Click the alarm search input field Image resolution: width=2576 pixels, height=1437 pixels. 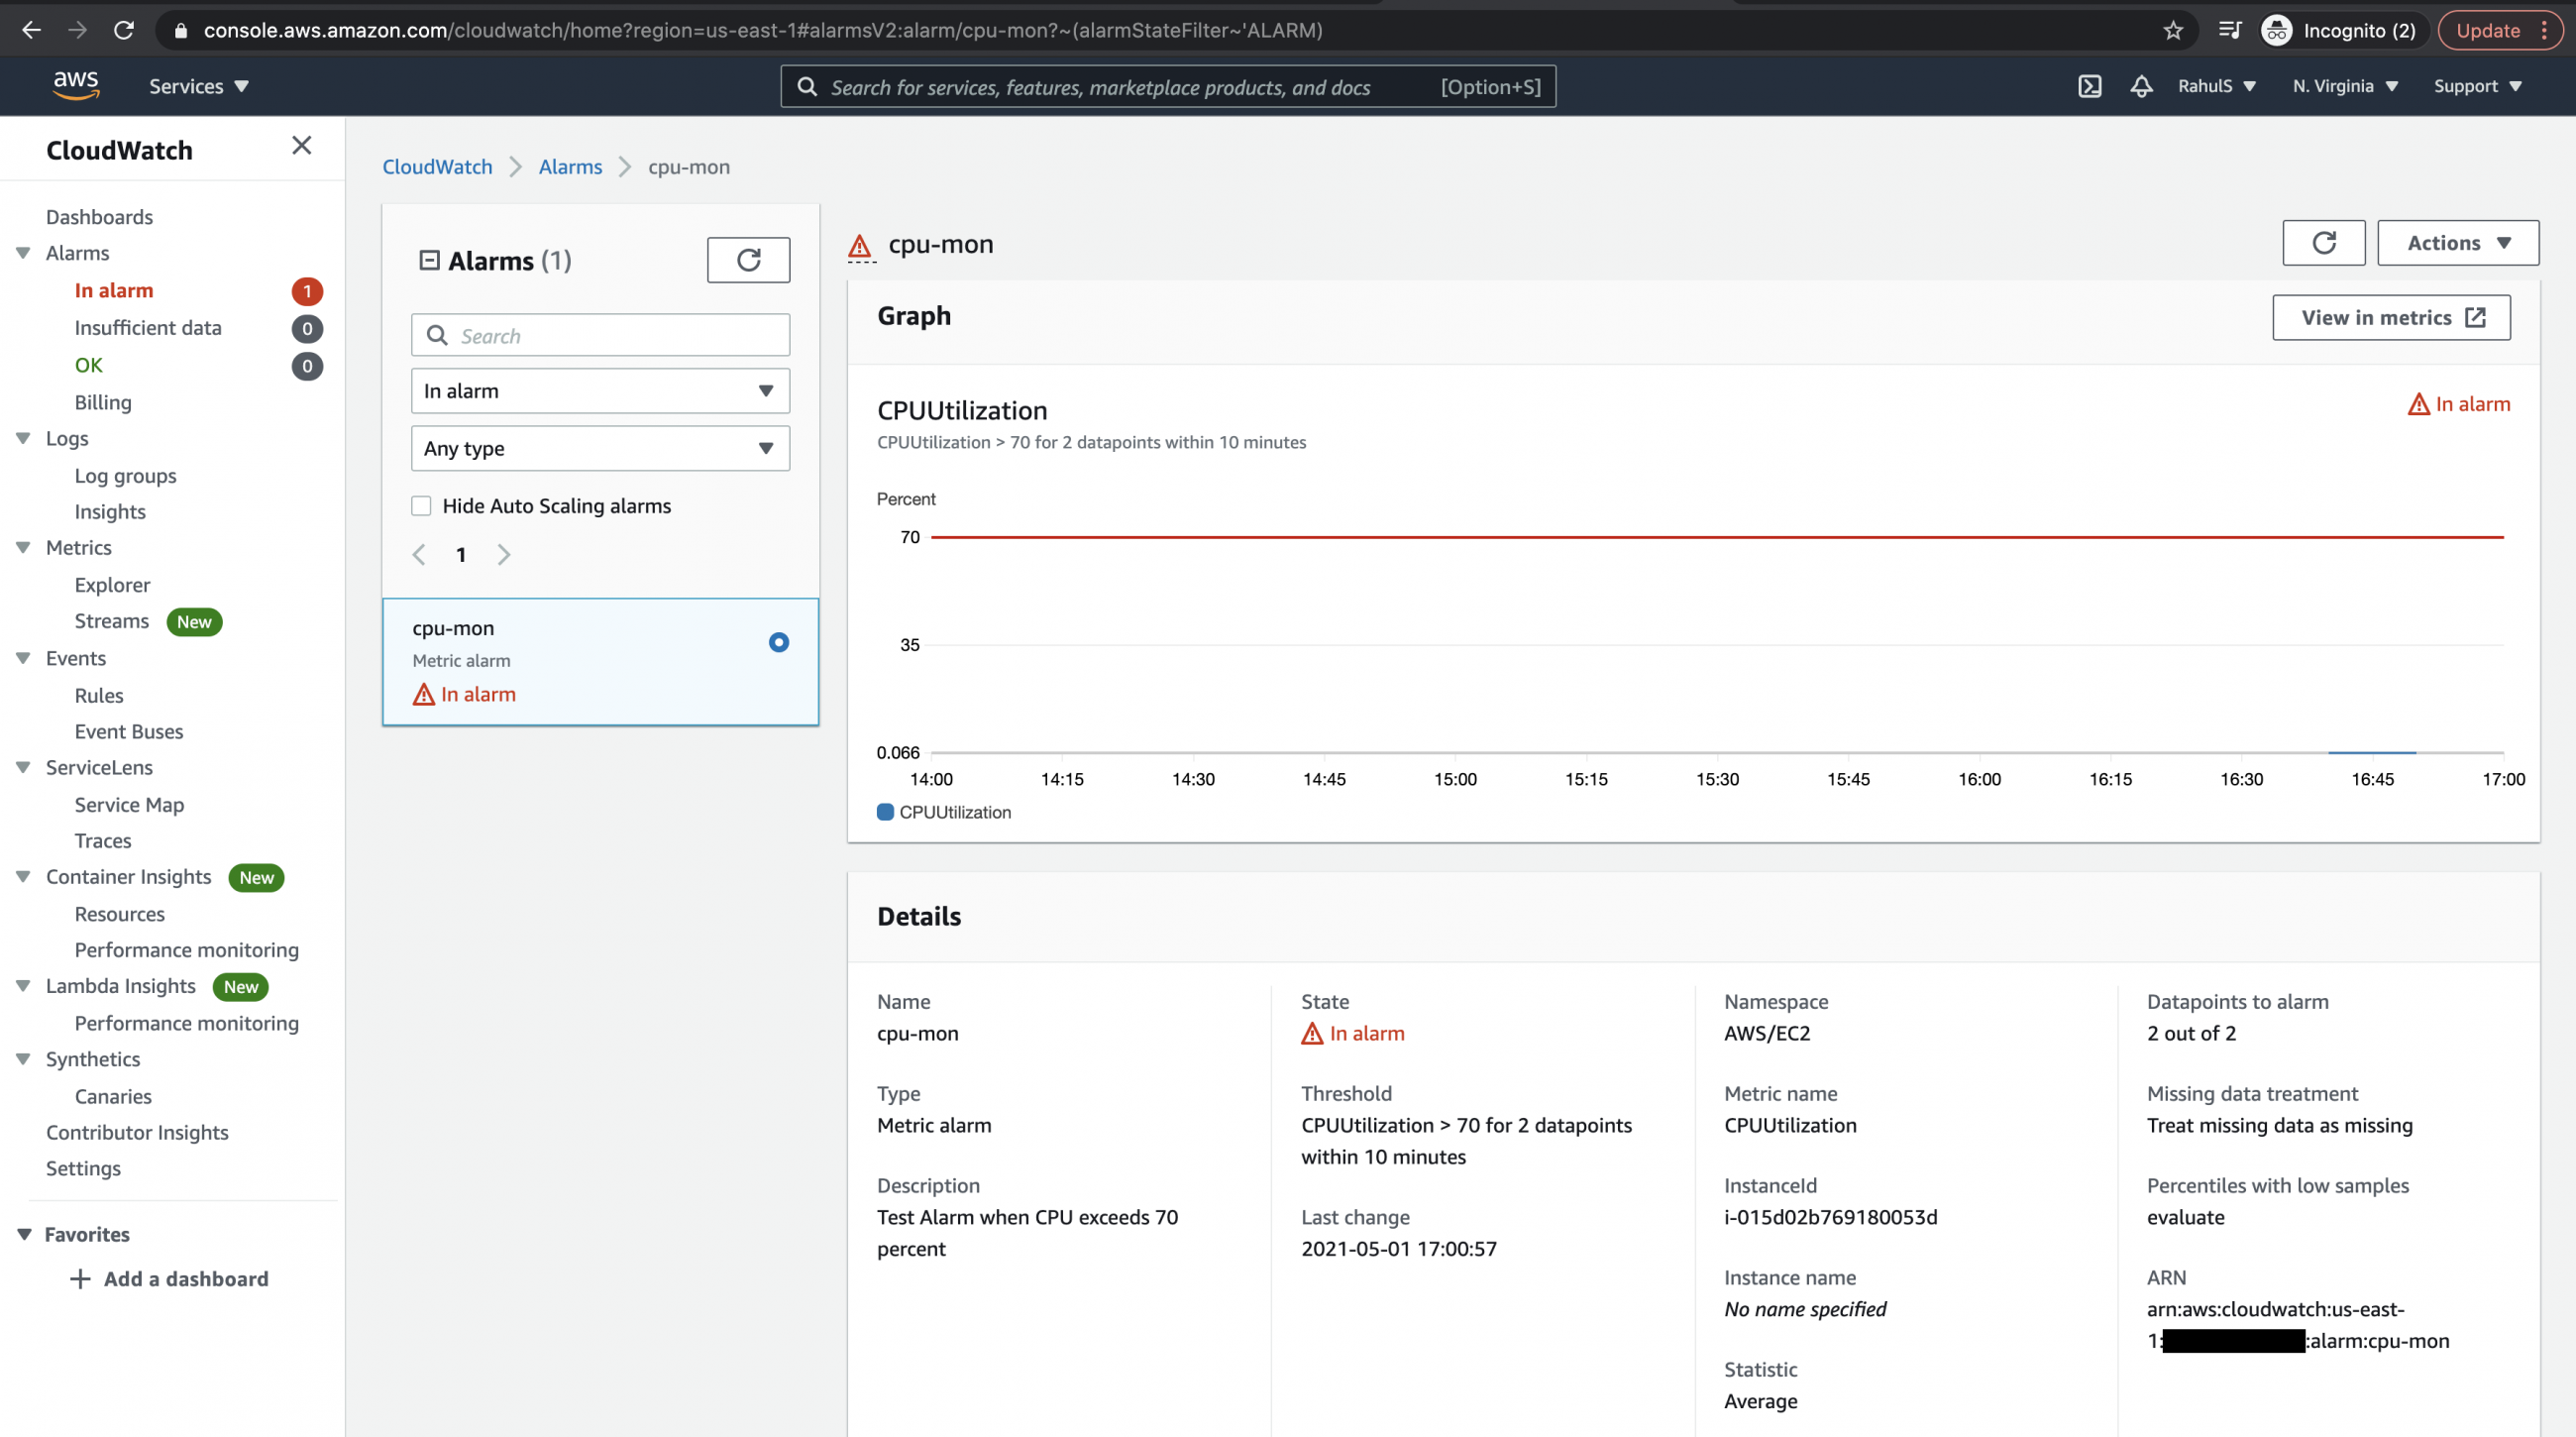pyautogui.click(x=599, y=335)
